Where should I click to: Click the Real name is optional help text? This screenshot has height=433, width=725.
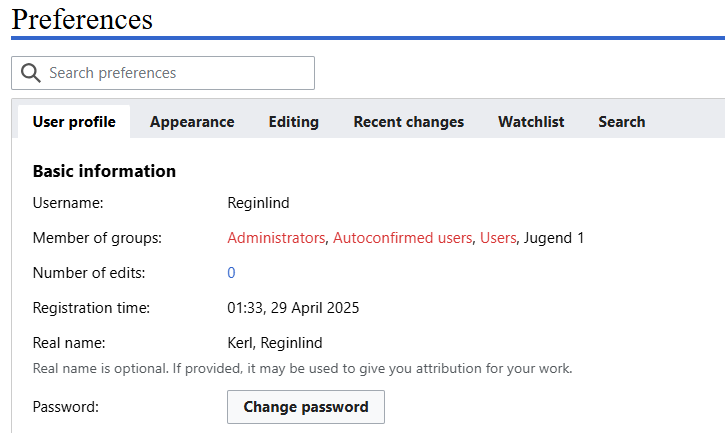click(x=302, y=368)
